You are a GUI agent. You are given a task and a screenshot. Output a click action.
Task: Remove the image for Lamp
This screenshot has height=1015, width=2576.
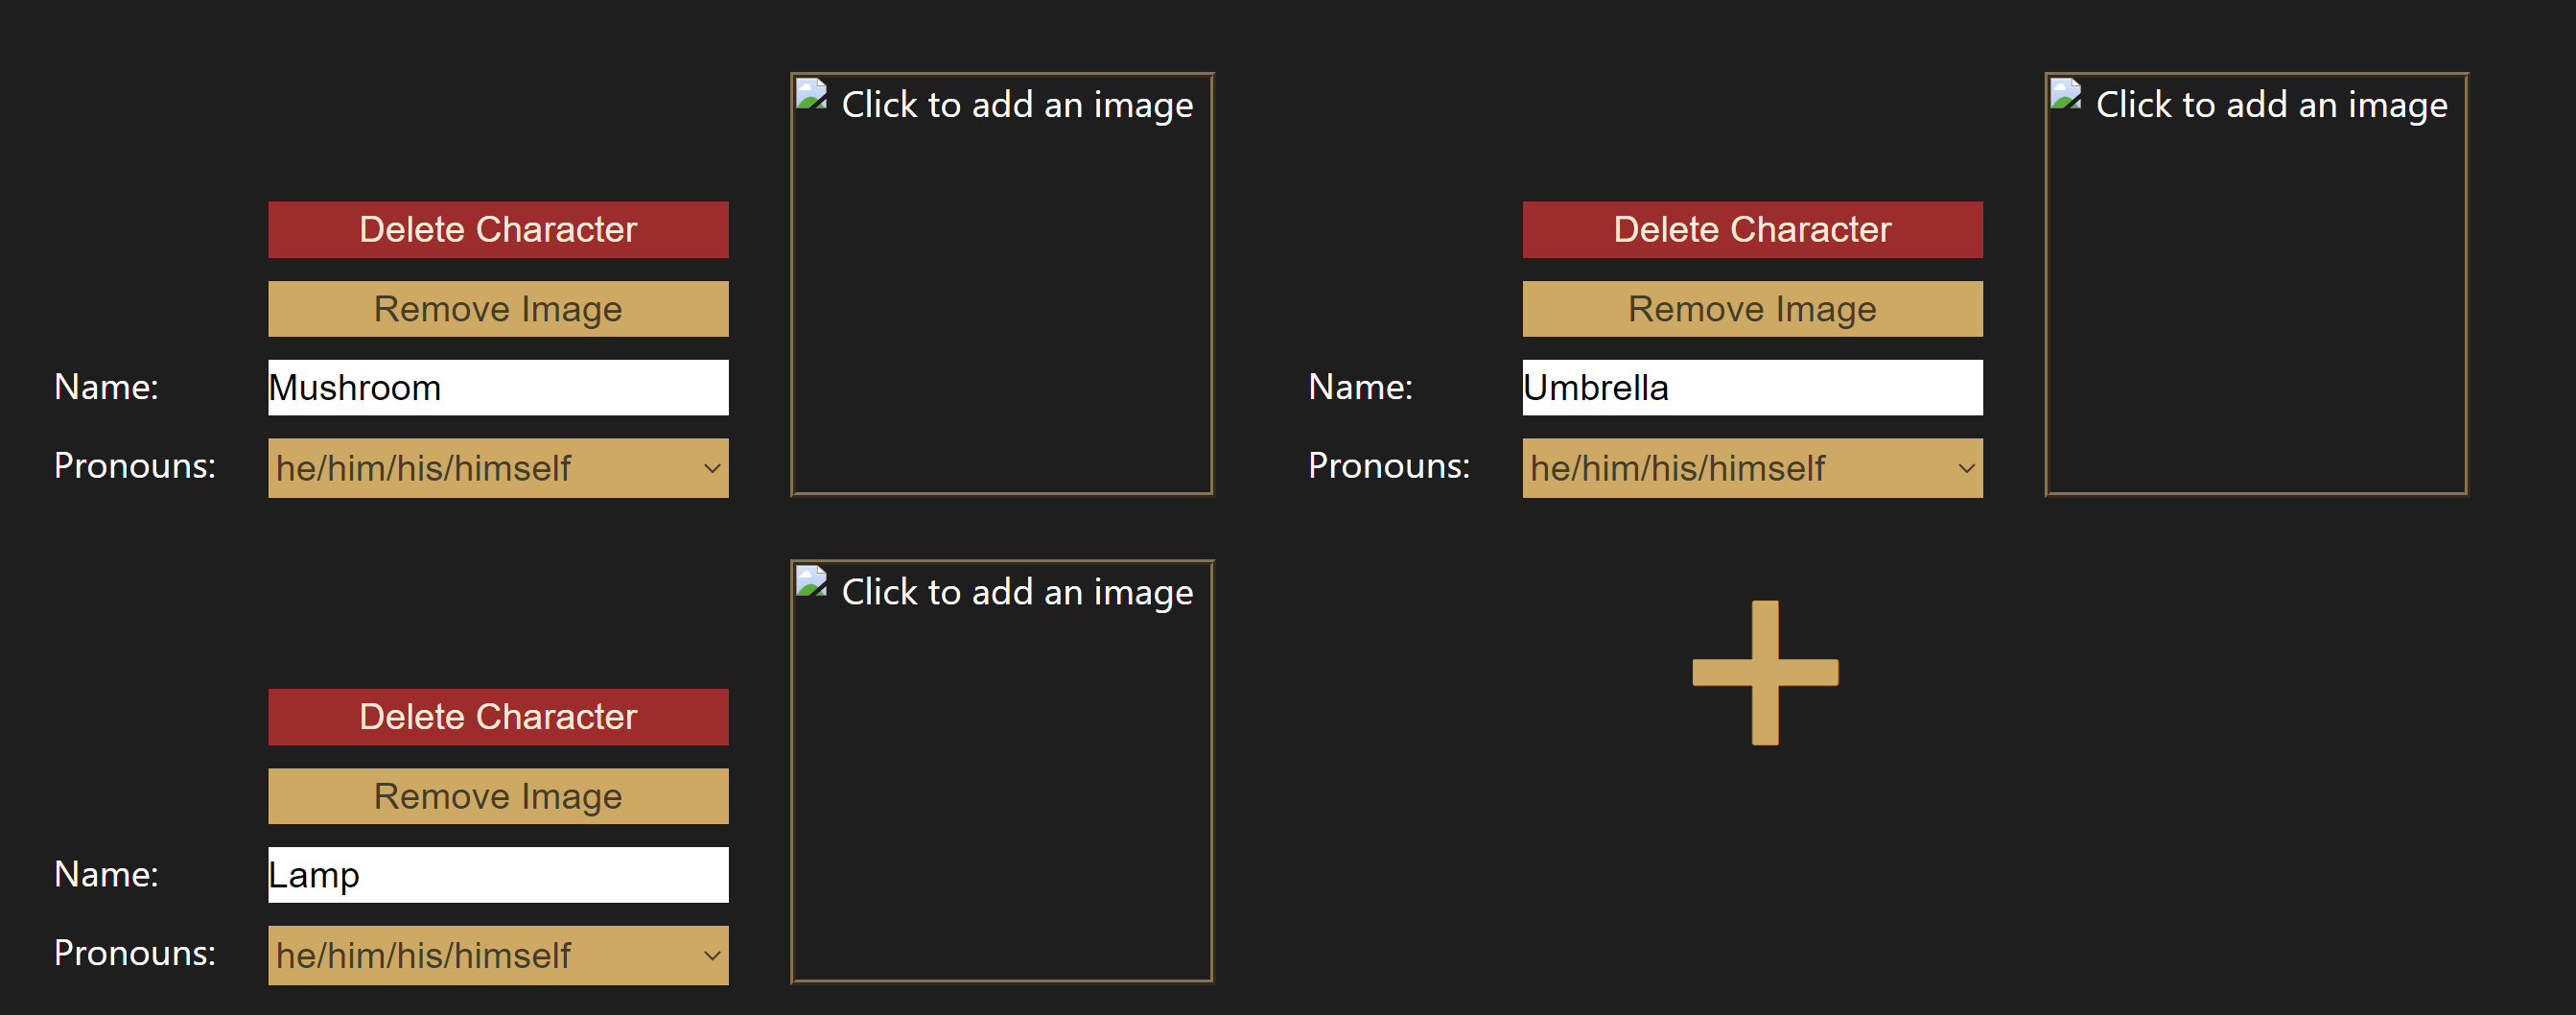click(497, 796)
